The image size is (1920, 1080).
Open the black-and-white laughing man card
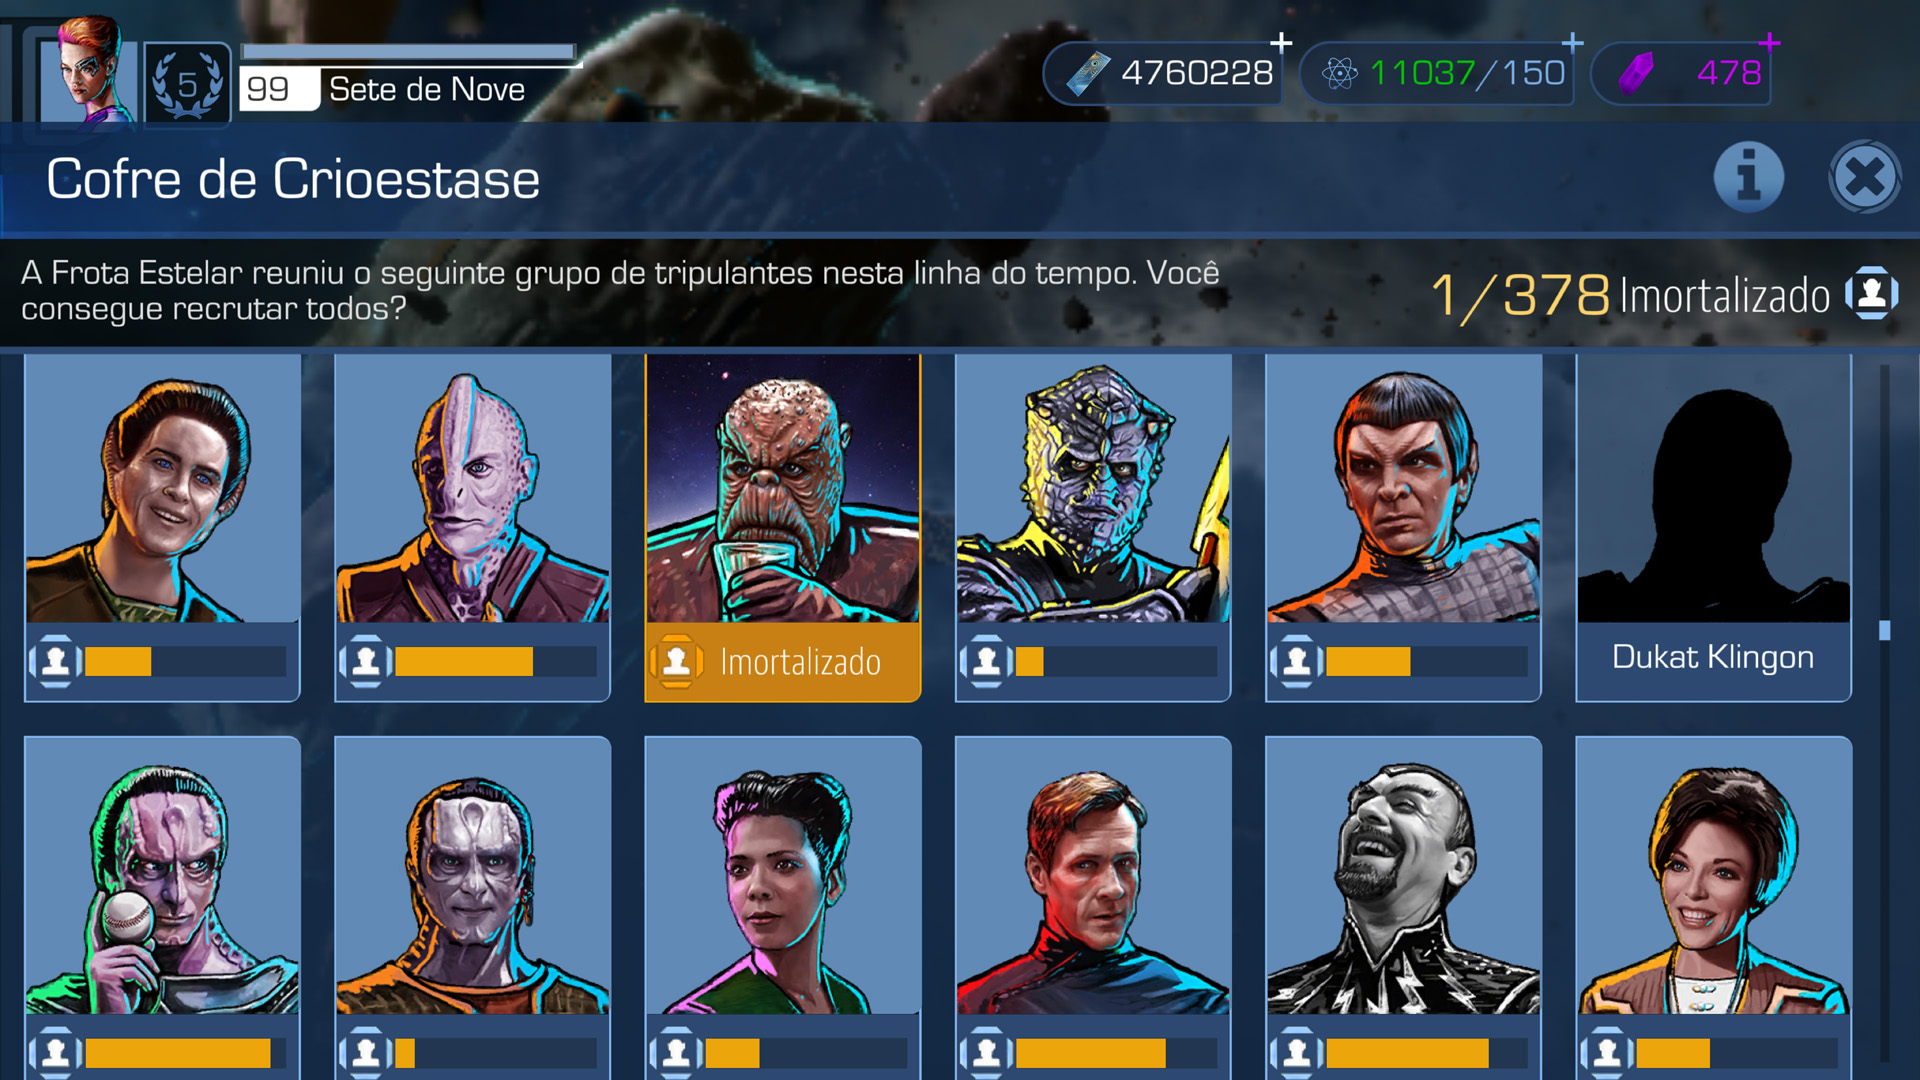coord(1403,907)
